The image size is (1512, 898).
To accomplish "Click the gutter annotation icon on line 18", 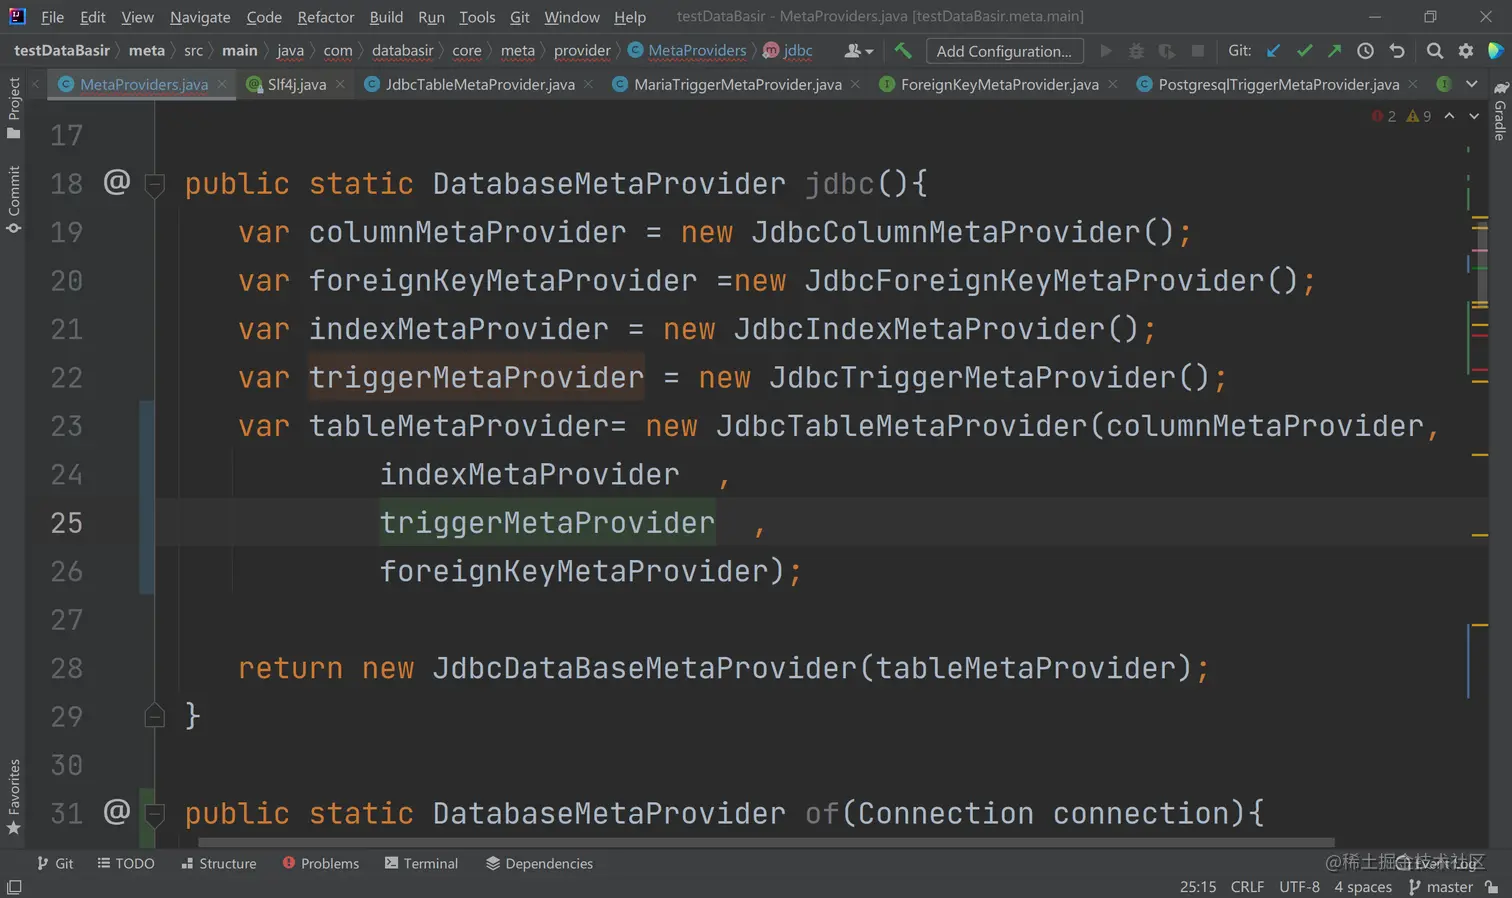I will click(117, 181).
